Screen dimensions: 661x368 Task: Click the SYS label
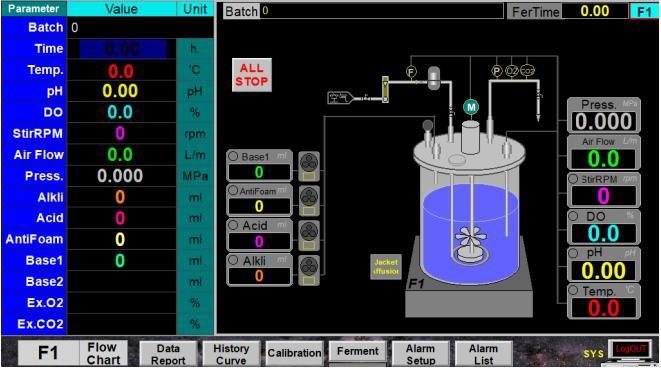[x=594, y=354]
